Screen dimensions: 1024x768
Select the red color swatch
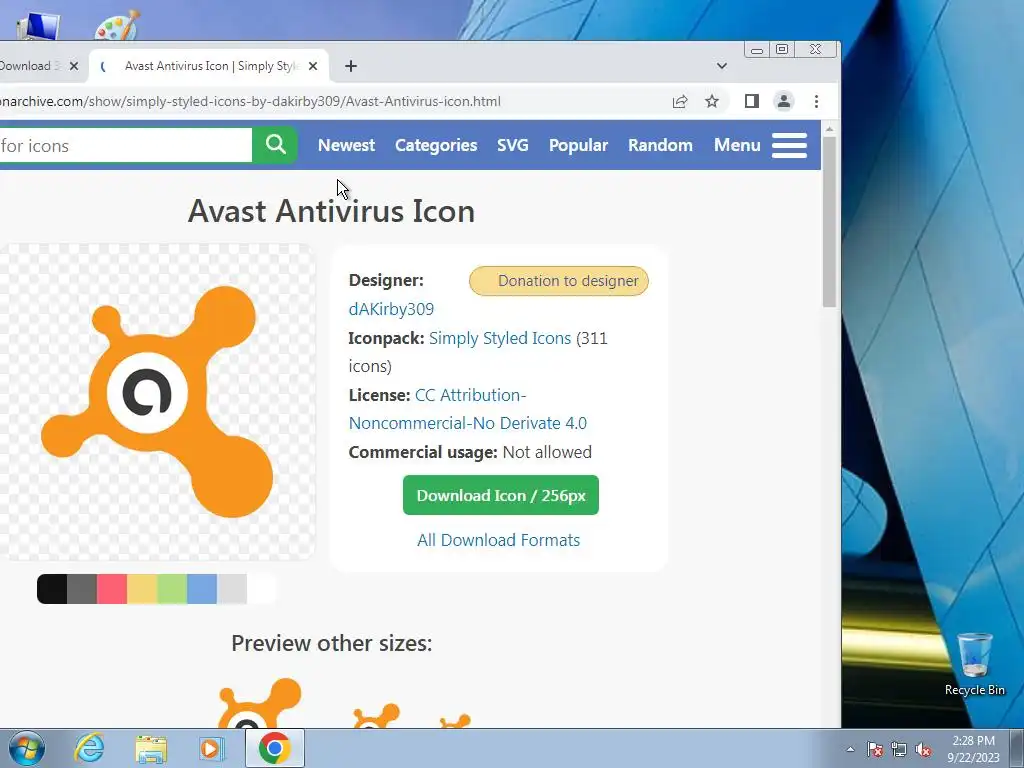112,589
